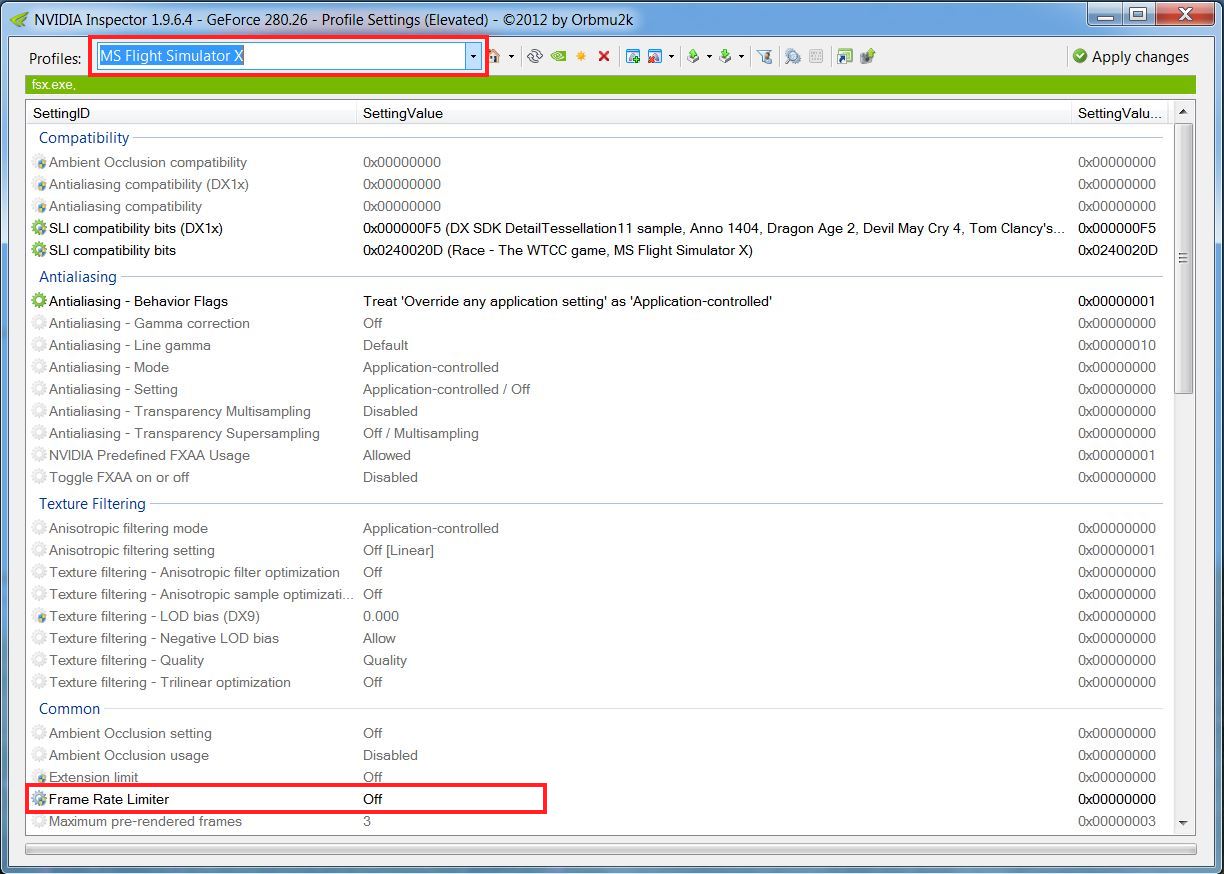Click the green NVIDIA logo toolbar icon
1224x874 pixels.
point(558,57)
